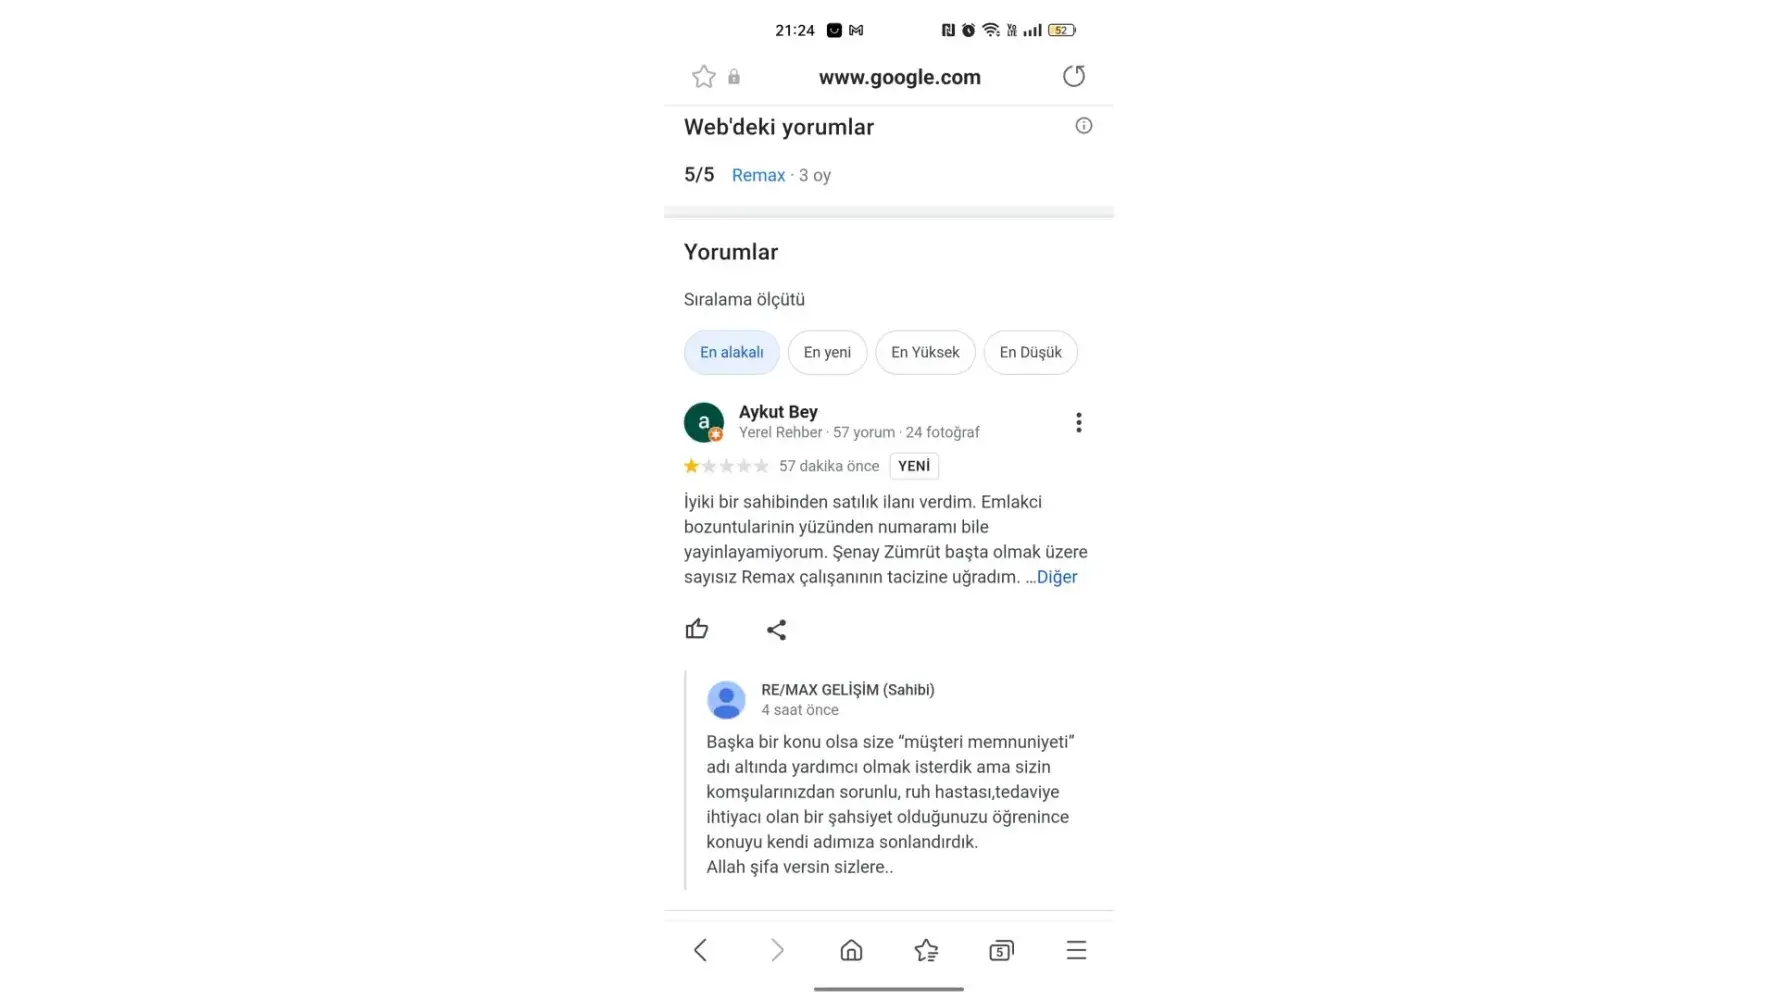The width and height of the screenshot is (1778, 1000).
Task: Expand review text via Diğer link
Action: [x=1056, y=577]
